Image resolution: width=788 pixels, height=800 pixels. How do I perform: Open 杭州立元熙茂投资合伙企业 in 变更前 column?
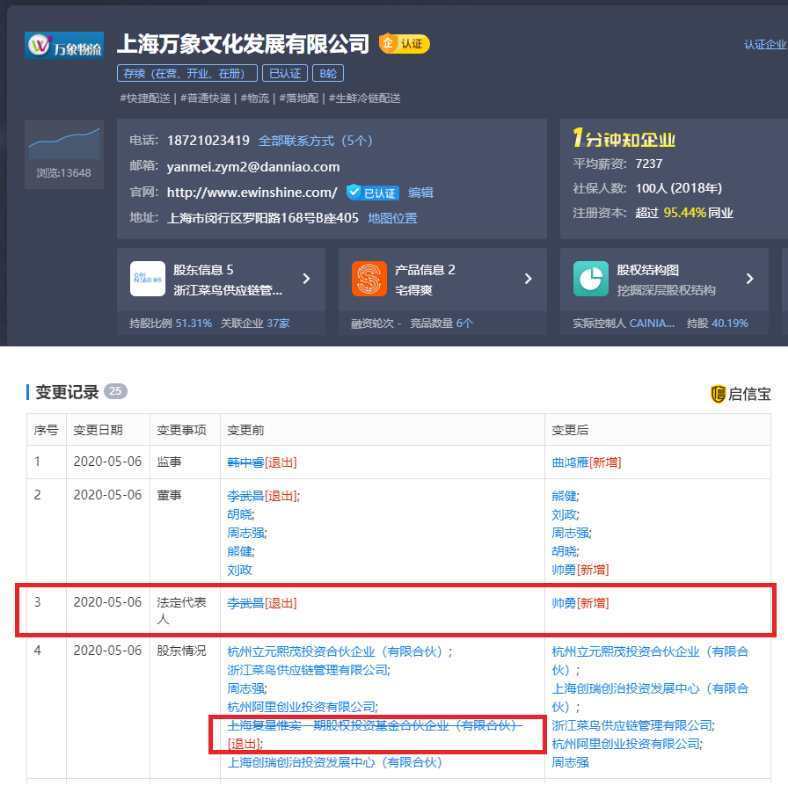click(335, 652)
